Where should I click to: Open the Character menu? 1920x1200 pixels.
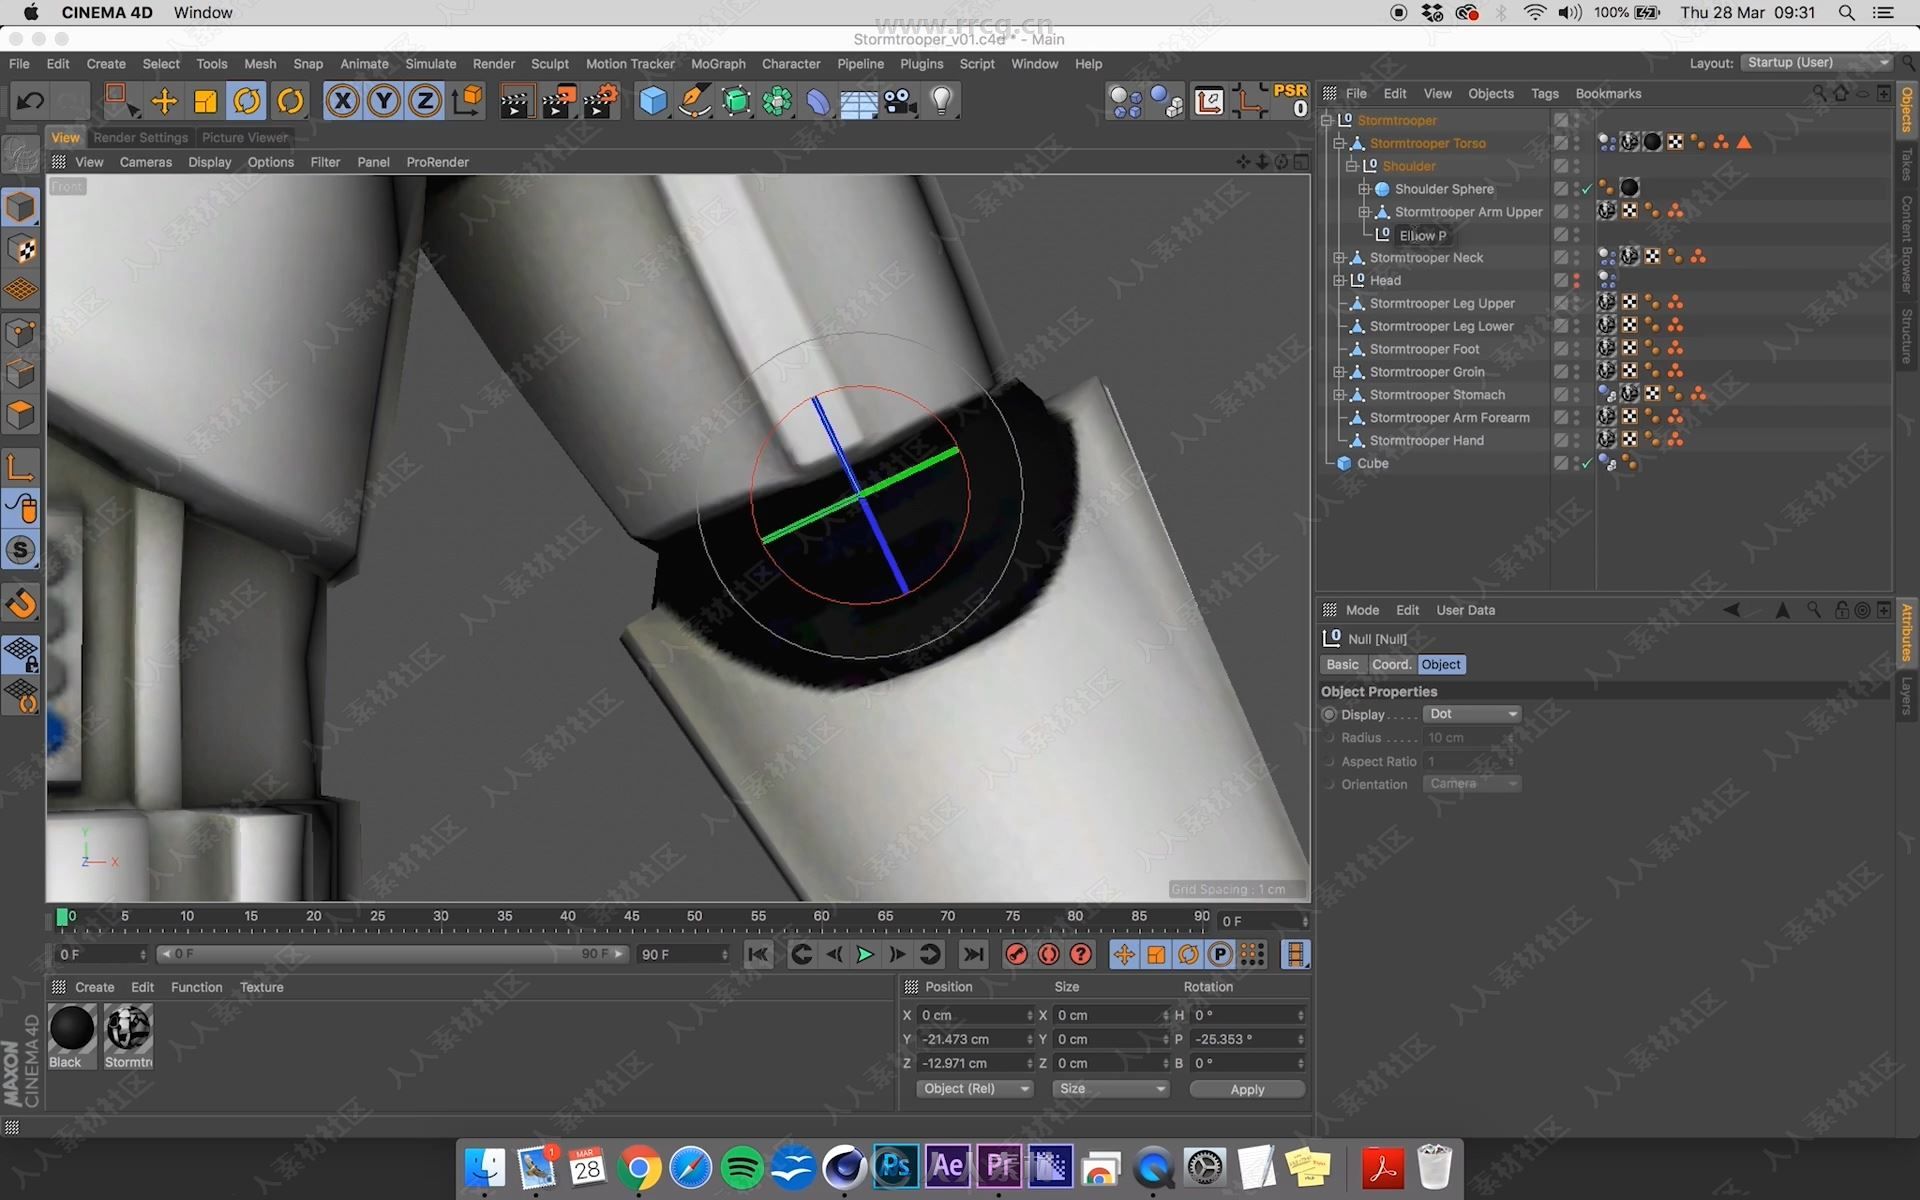coord(791,64)
